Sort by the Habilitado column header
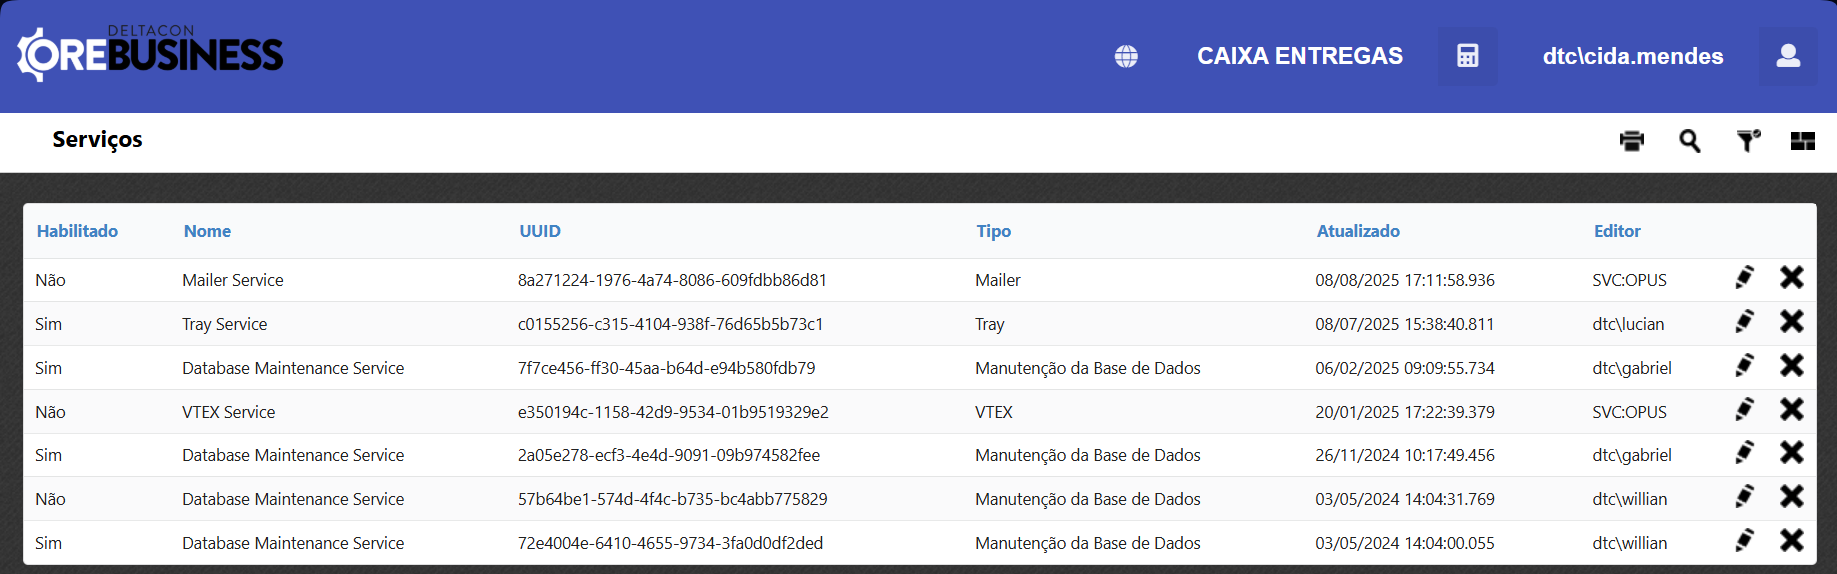Viewport: 1837px width, 574px height. [x=77, y=231]
